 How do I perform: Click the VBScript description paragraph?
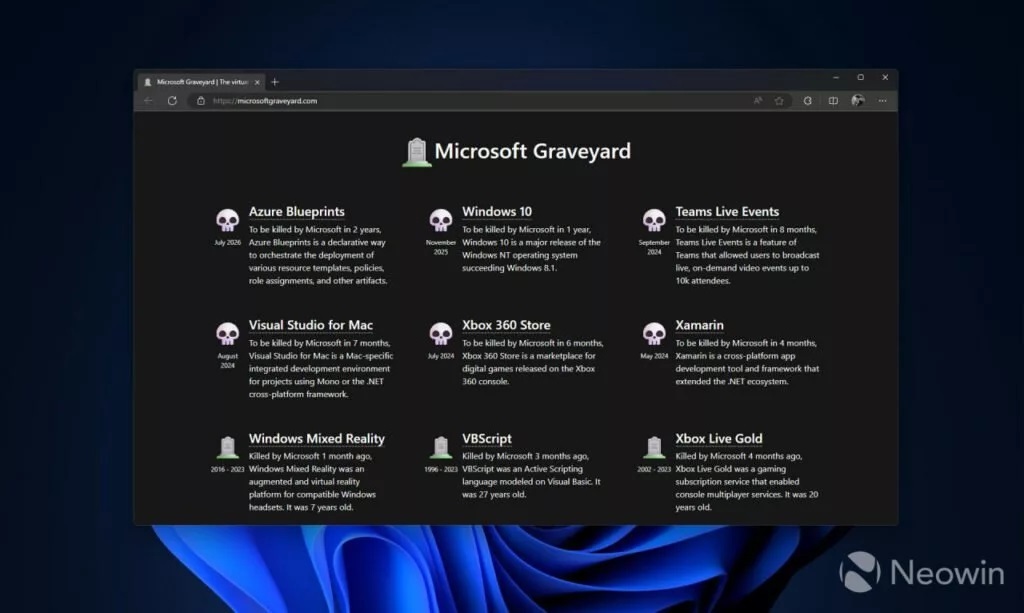point(532,475)
